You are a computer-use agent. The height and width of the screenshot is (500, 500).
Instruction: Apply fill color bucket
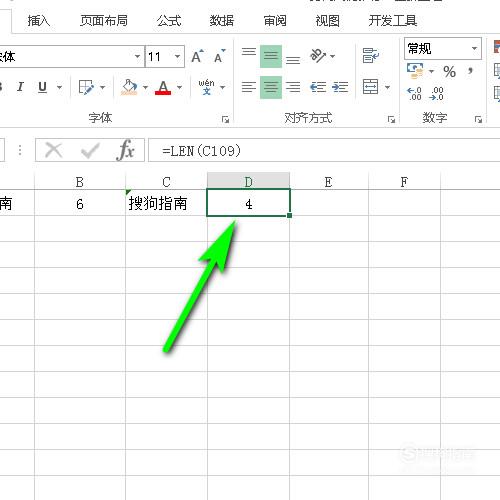129,87
